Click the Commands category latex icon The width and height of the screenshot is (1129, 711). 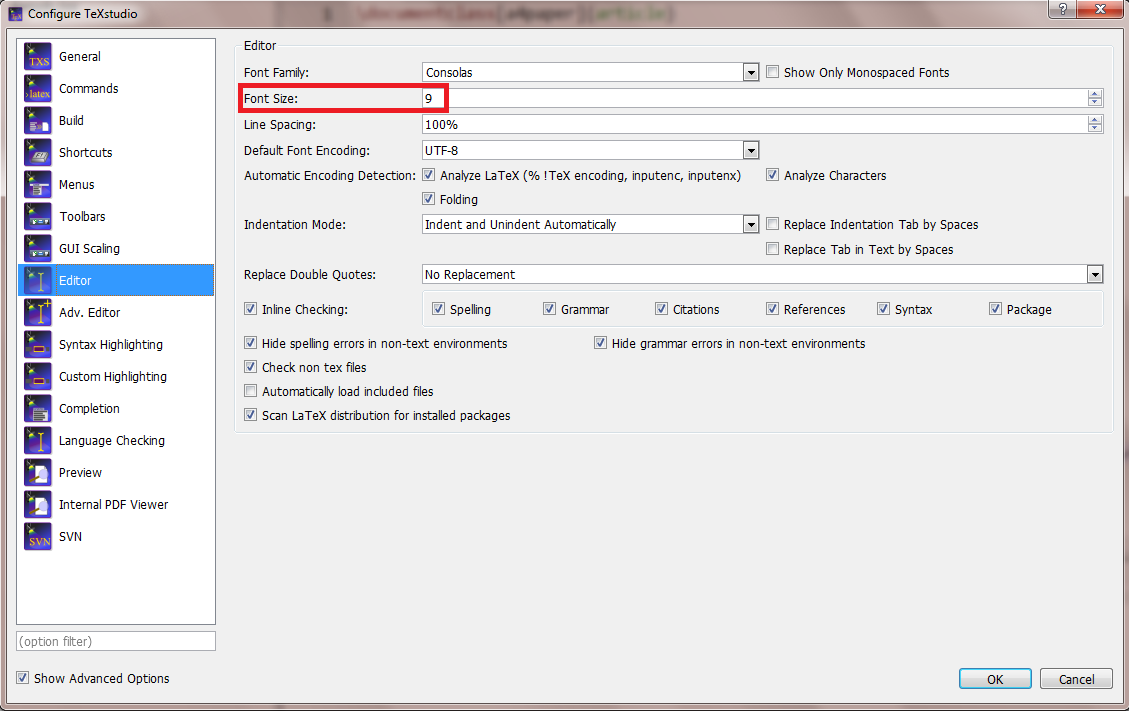tap(38, 89)
